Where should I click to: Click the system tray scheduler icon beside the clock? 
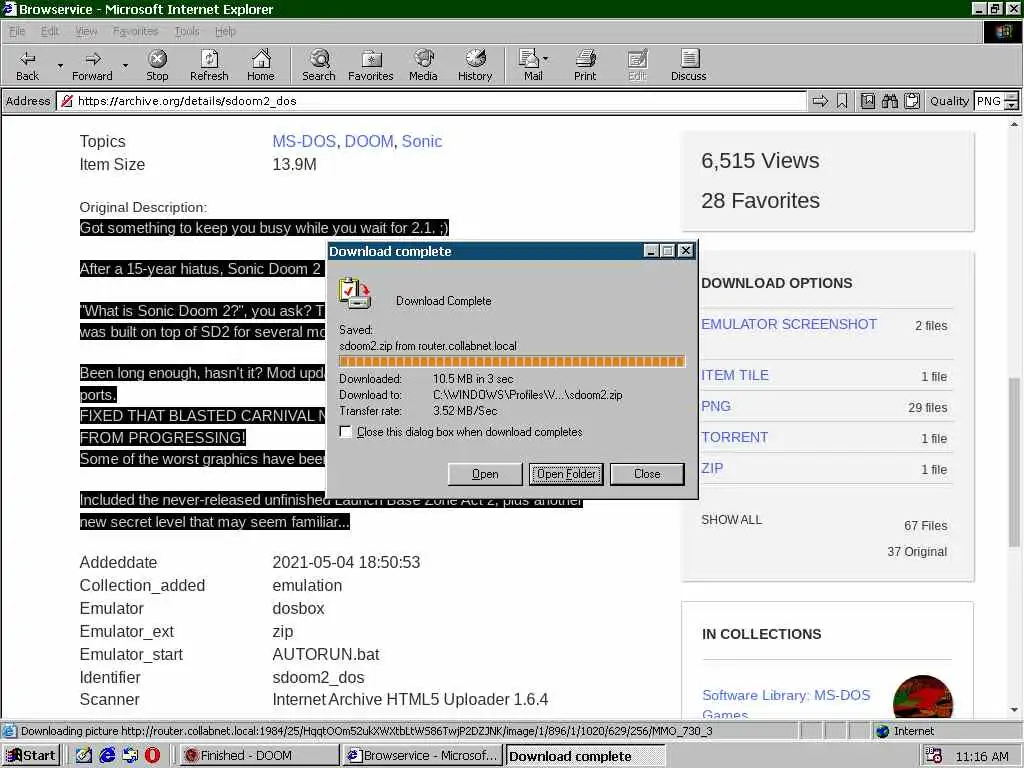pos(934,756)
